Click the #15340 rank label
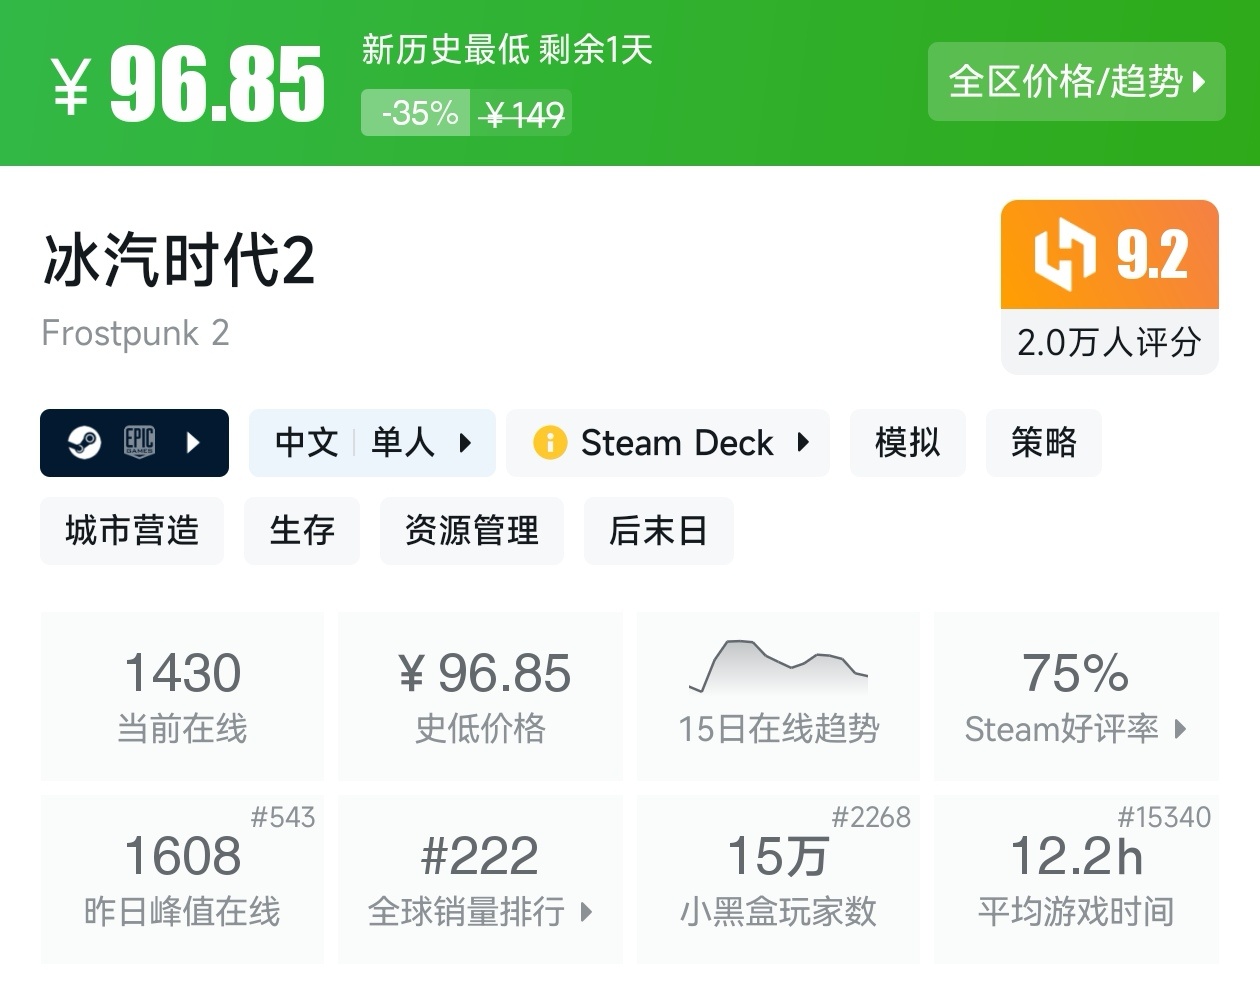The width and height of the screenshot is (1260, 983). pos(1164,817)
